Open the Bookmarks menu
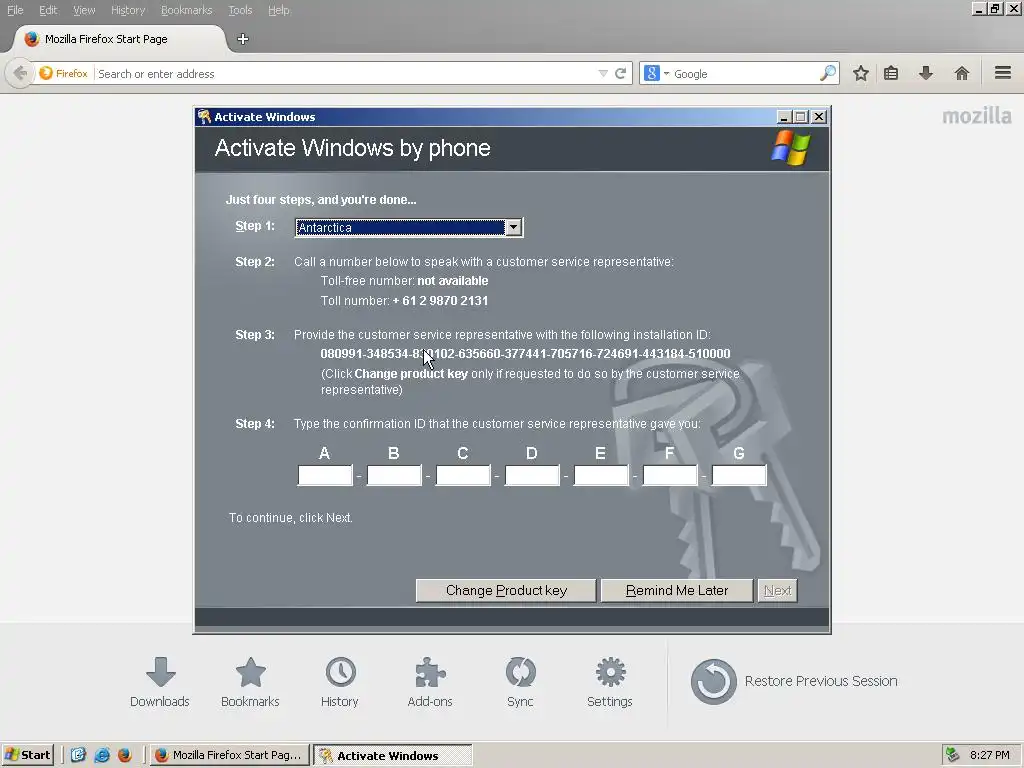 tap(186, 10)
